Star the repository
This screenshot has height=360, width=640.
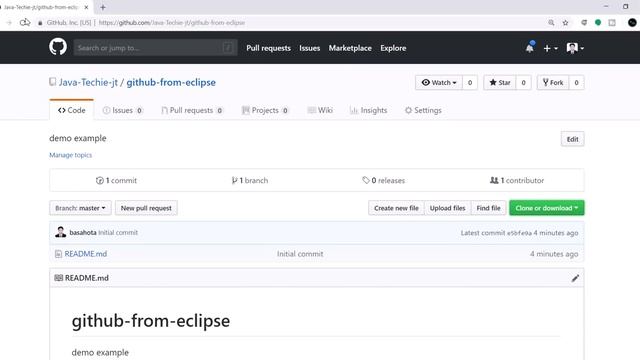click(500, 82)
